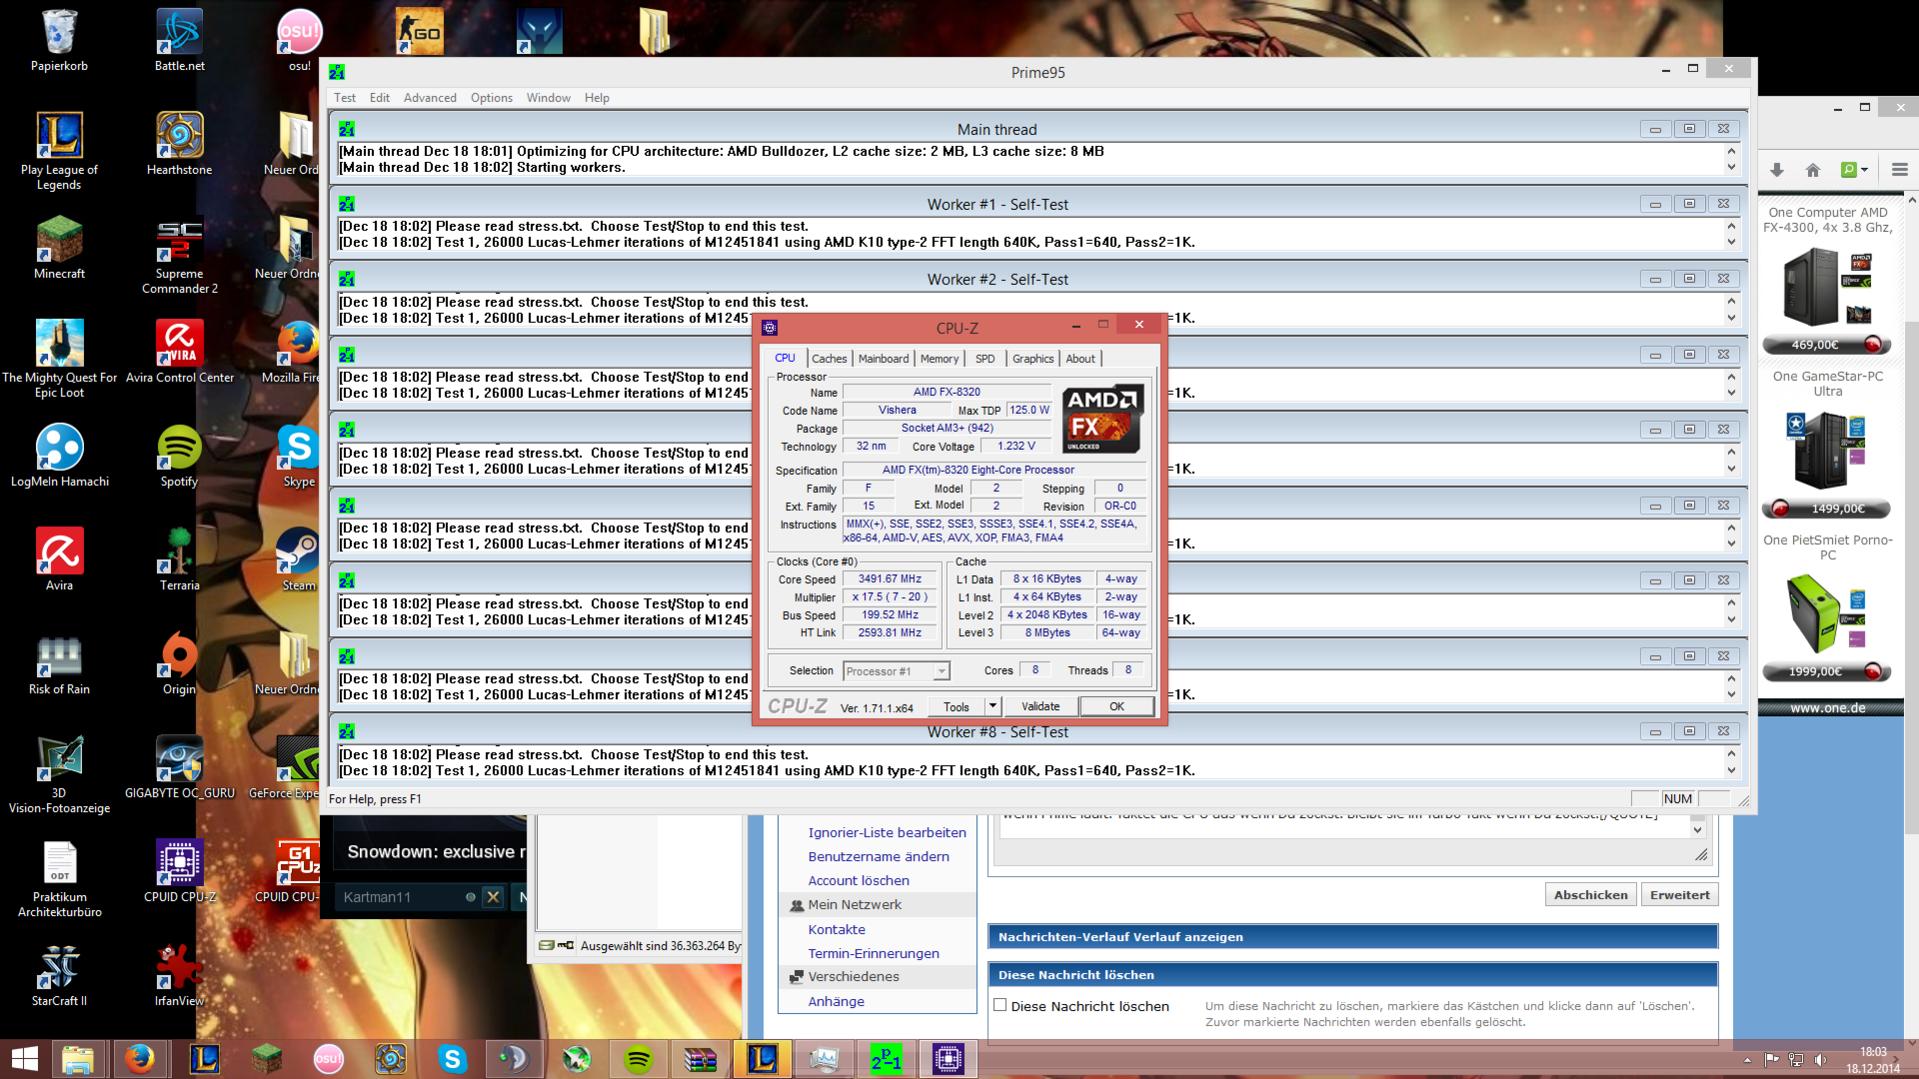The width and height of the screenshot is (1919, 1079).
Task: Switch to the About tab in CPU-Z
Action: tap(1080, 358)
